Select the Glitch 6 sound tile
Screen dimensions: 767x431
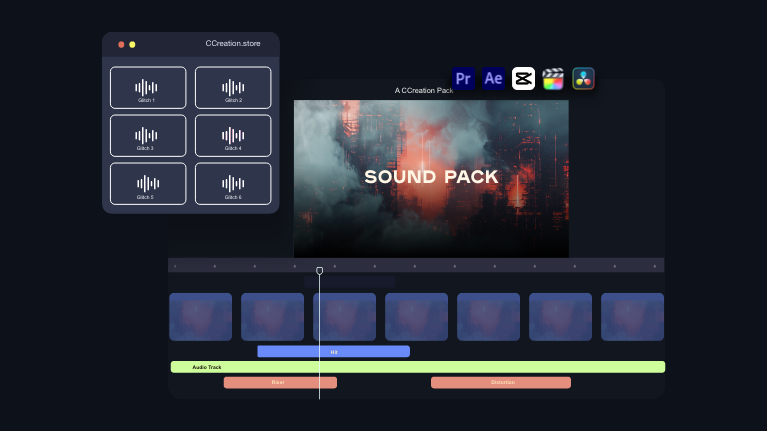(233, 184)
